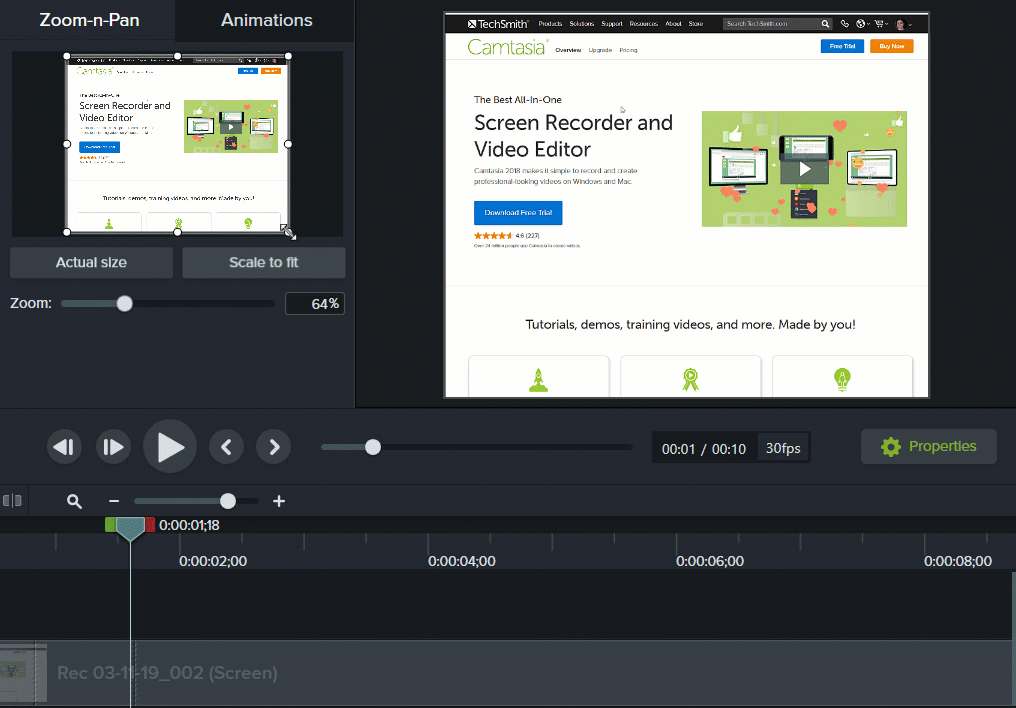Open the Animations tab
The height and width of the screenshot is (708, 1016).
coord(266,20)
